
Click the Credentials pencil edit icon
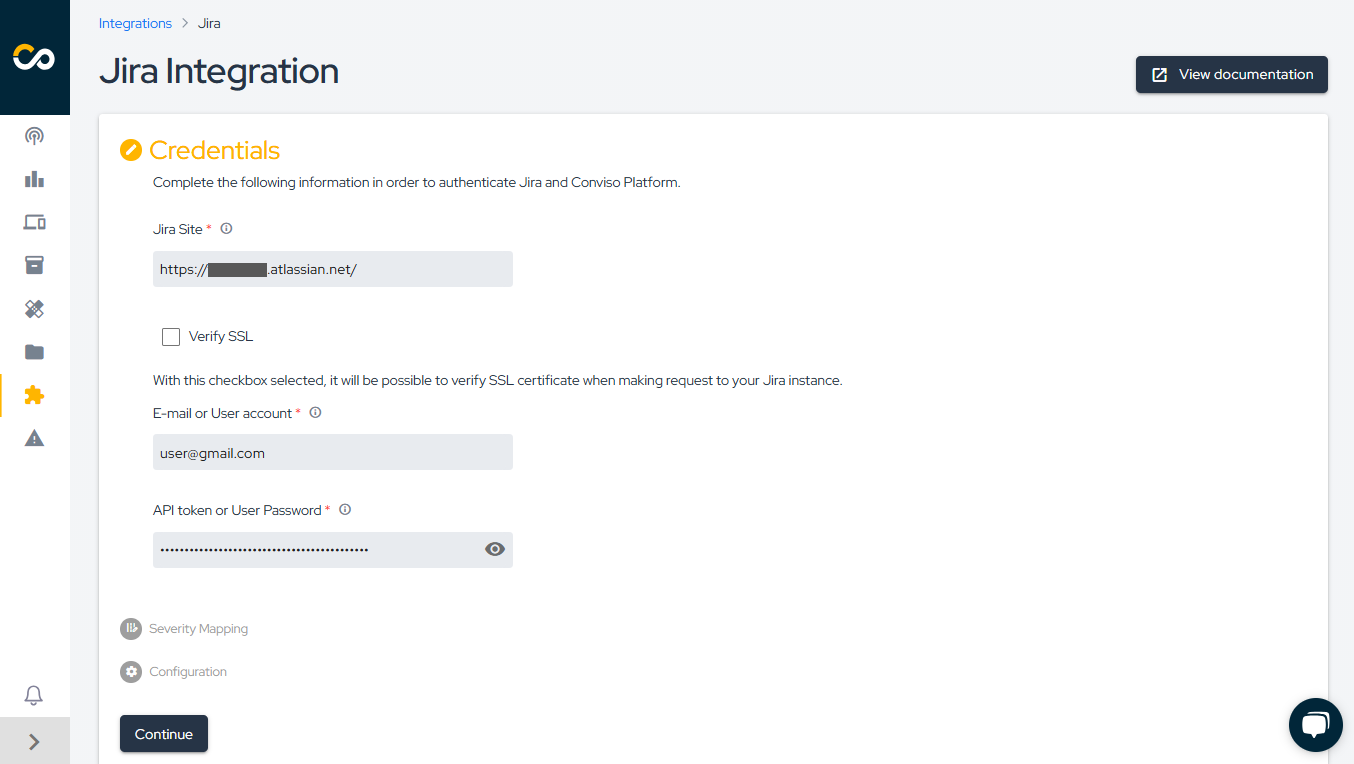[x=131, y=150]
